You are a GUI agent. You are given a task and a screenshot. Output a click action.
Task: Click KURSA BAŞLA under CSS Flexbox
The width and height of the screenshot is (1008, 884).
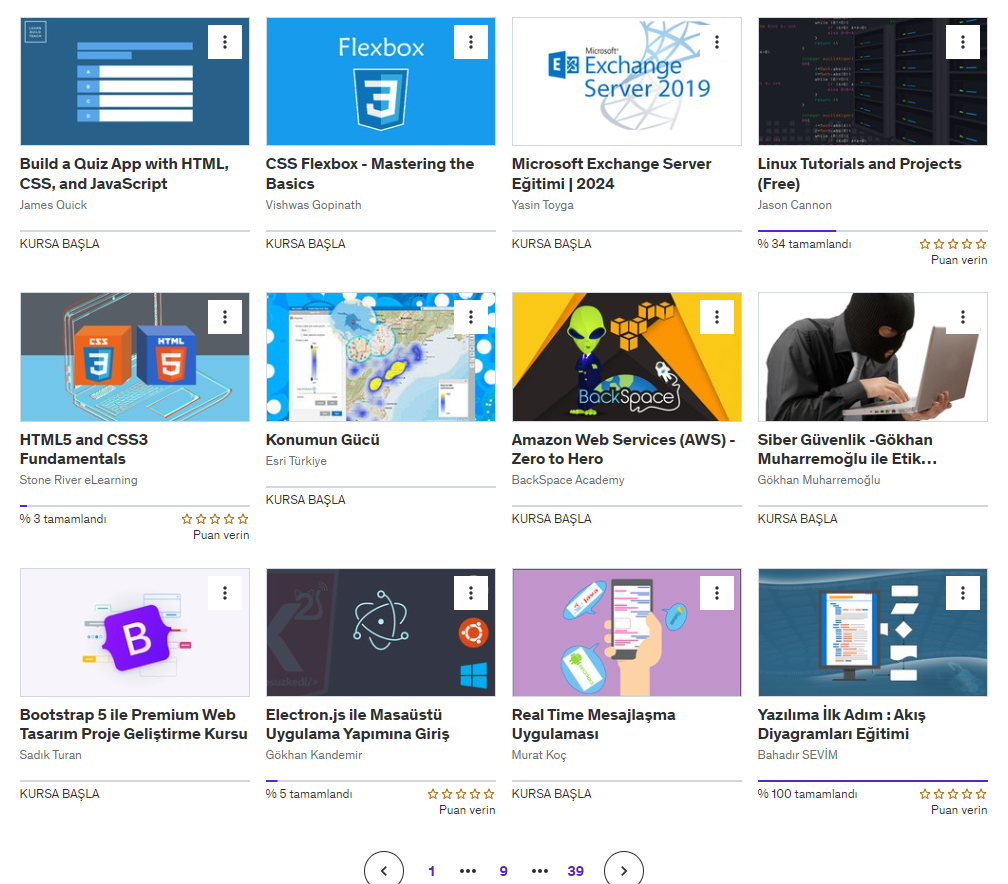[305, 244]
